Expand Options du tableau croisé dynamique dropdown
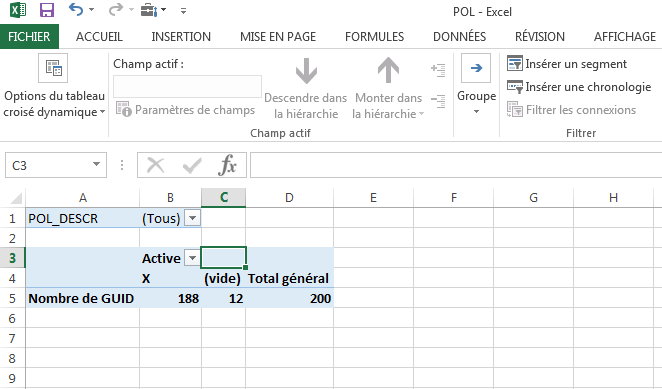This screenshot has width=662, height=389. 103,112
